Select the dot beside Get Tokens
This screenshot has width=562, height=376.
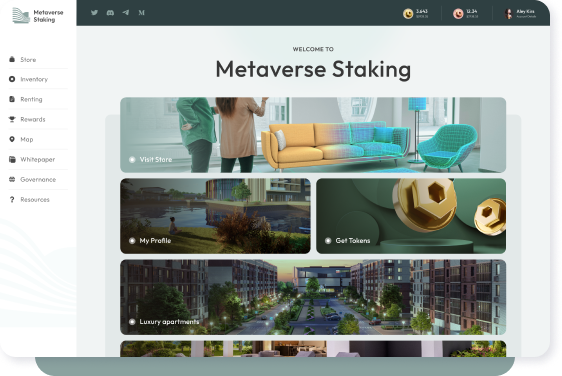328,241
